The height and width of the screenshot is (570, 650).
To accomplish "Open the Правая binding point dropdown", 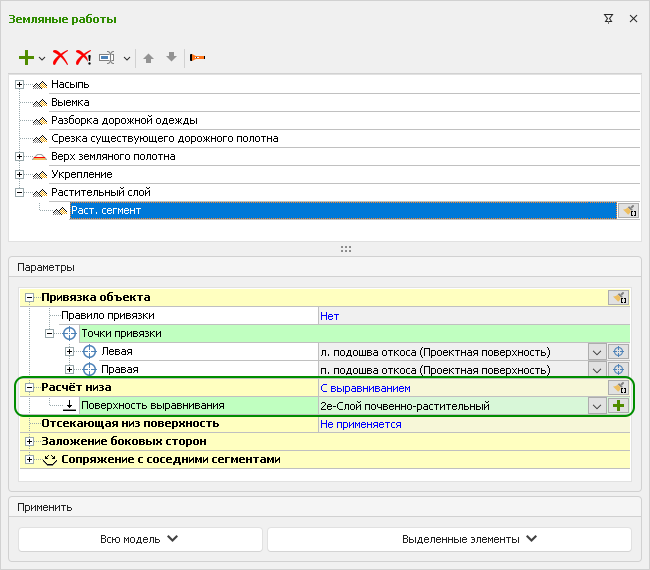I will click(597, 370).
